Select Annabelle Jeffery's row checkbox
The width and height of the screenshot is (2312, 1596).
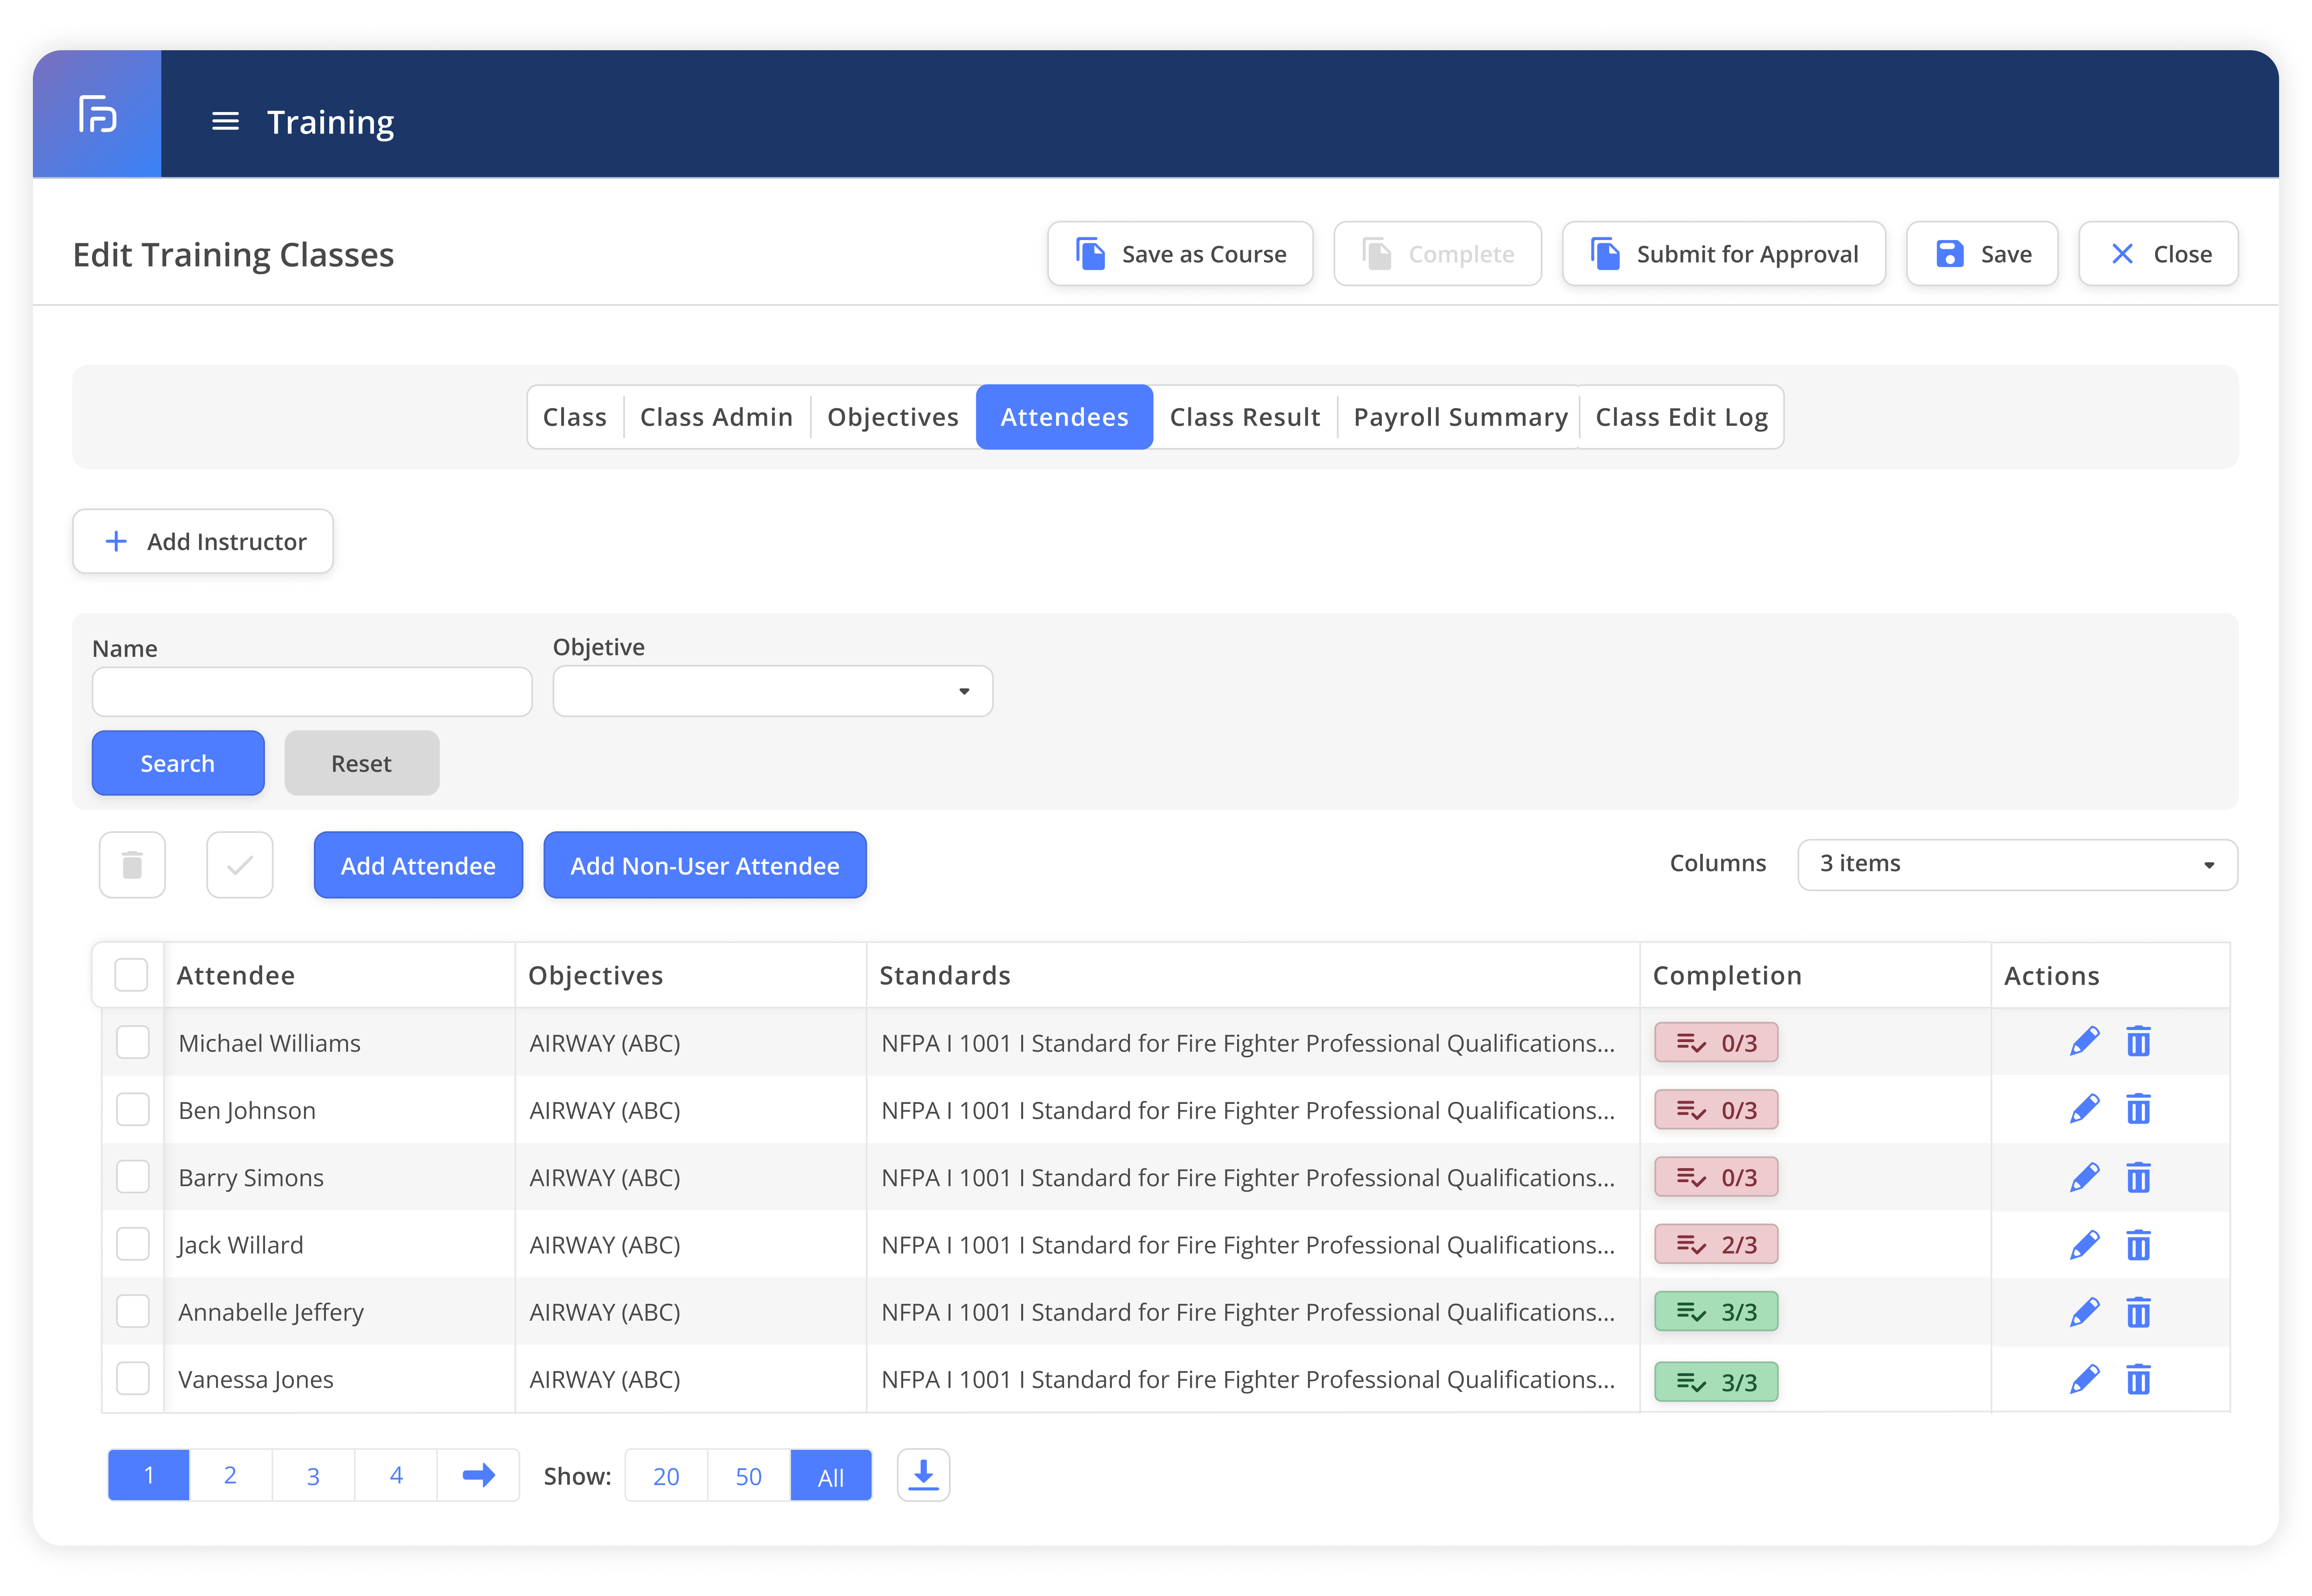pyautogui.click(x=133, y=1311)
